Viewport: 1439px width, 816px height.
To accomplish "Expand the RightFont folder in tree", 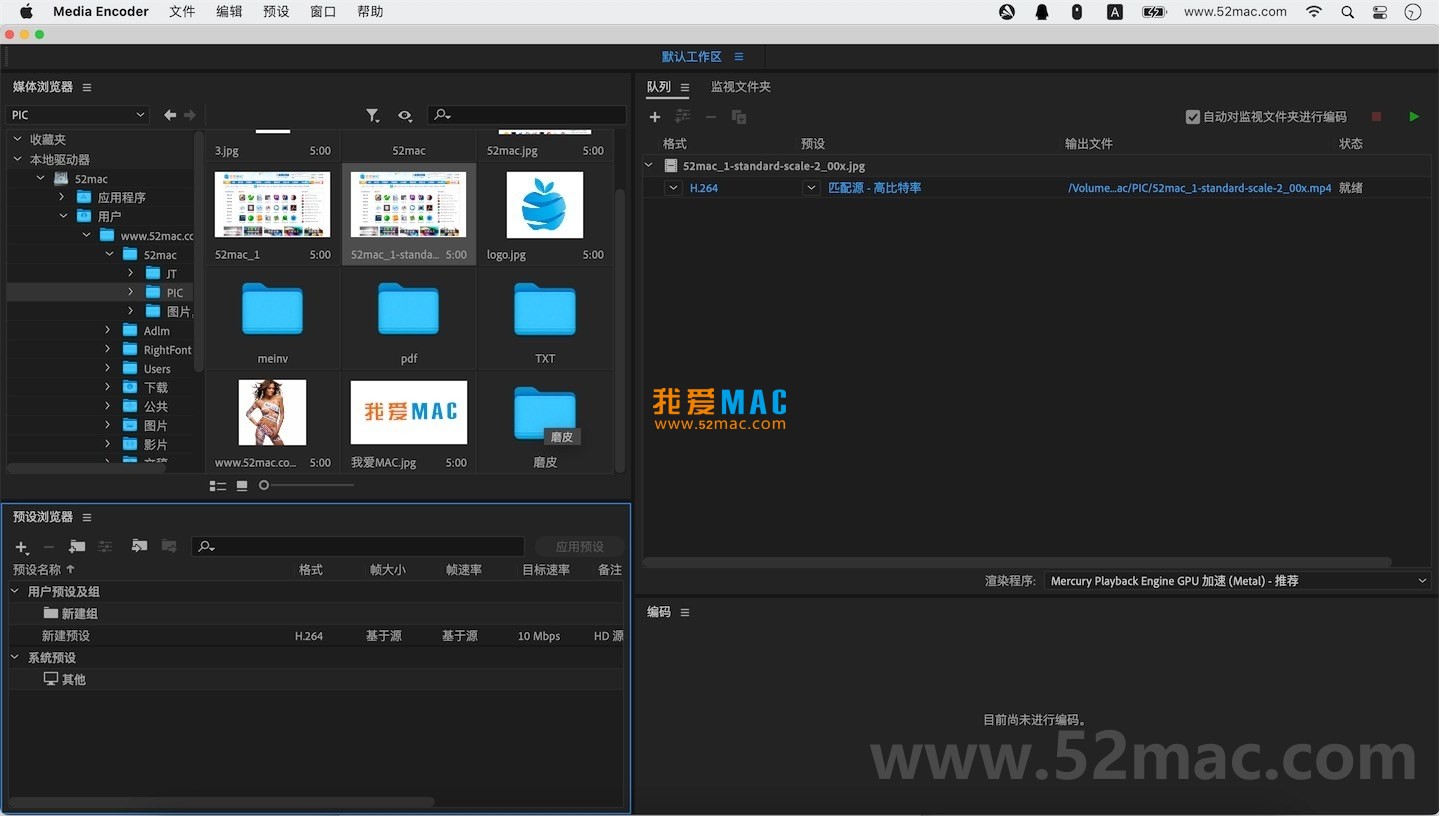I will point(108,350).
